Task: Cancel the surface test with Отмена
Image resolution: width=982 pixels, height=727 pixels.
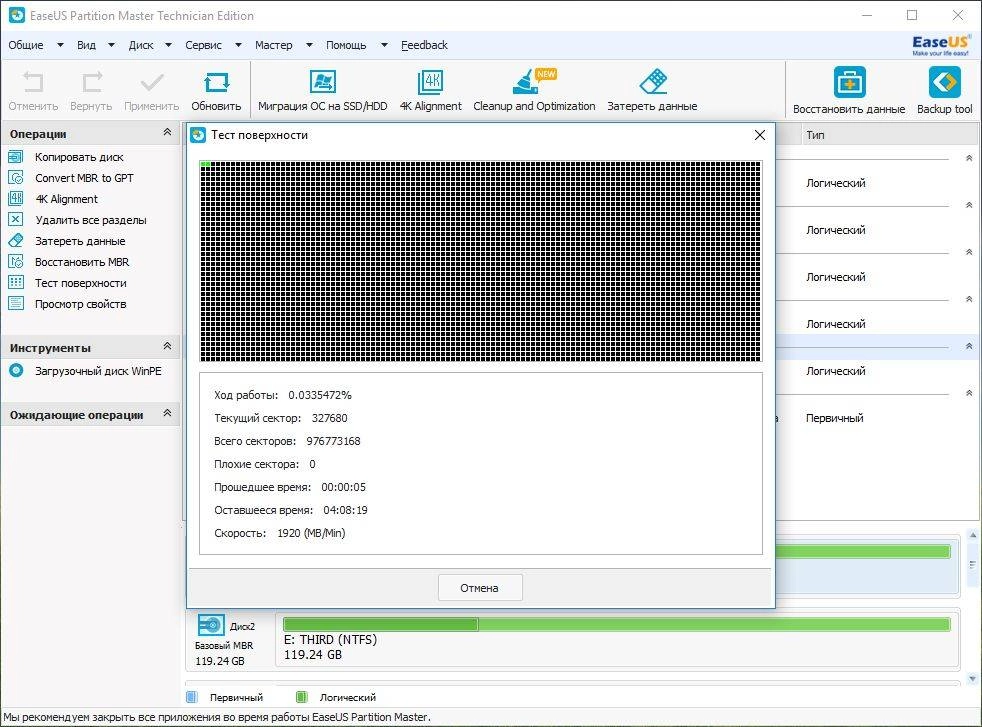Action: coord(480,588)
